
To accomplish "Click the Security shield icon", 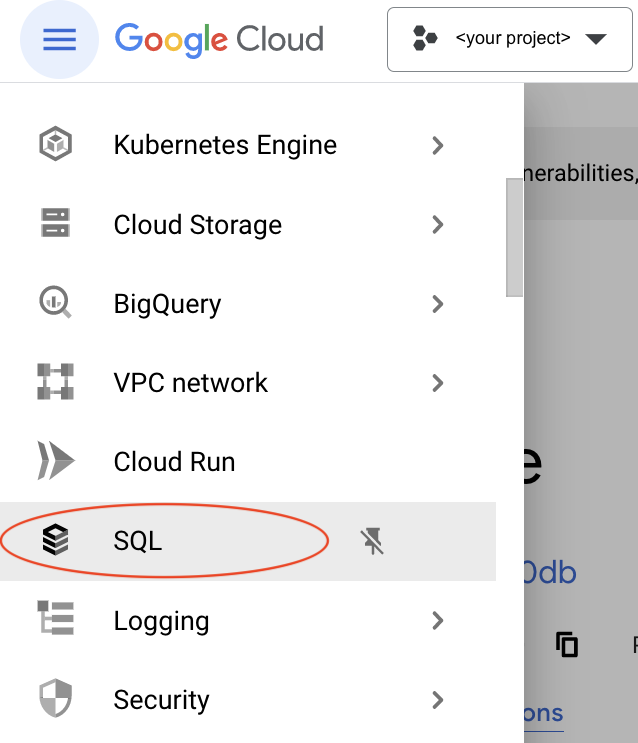I will point(55,699).
